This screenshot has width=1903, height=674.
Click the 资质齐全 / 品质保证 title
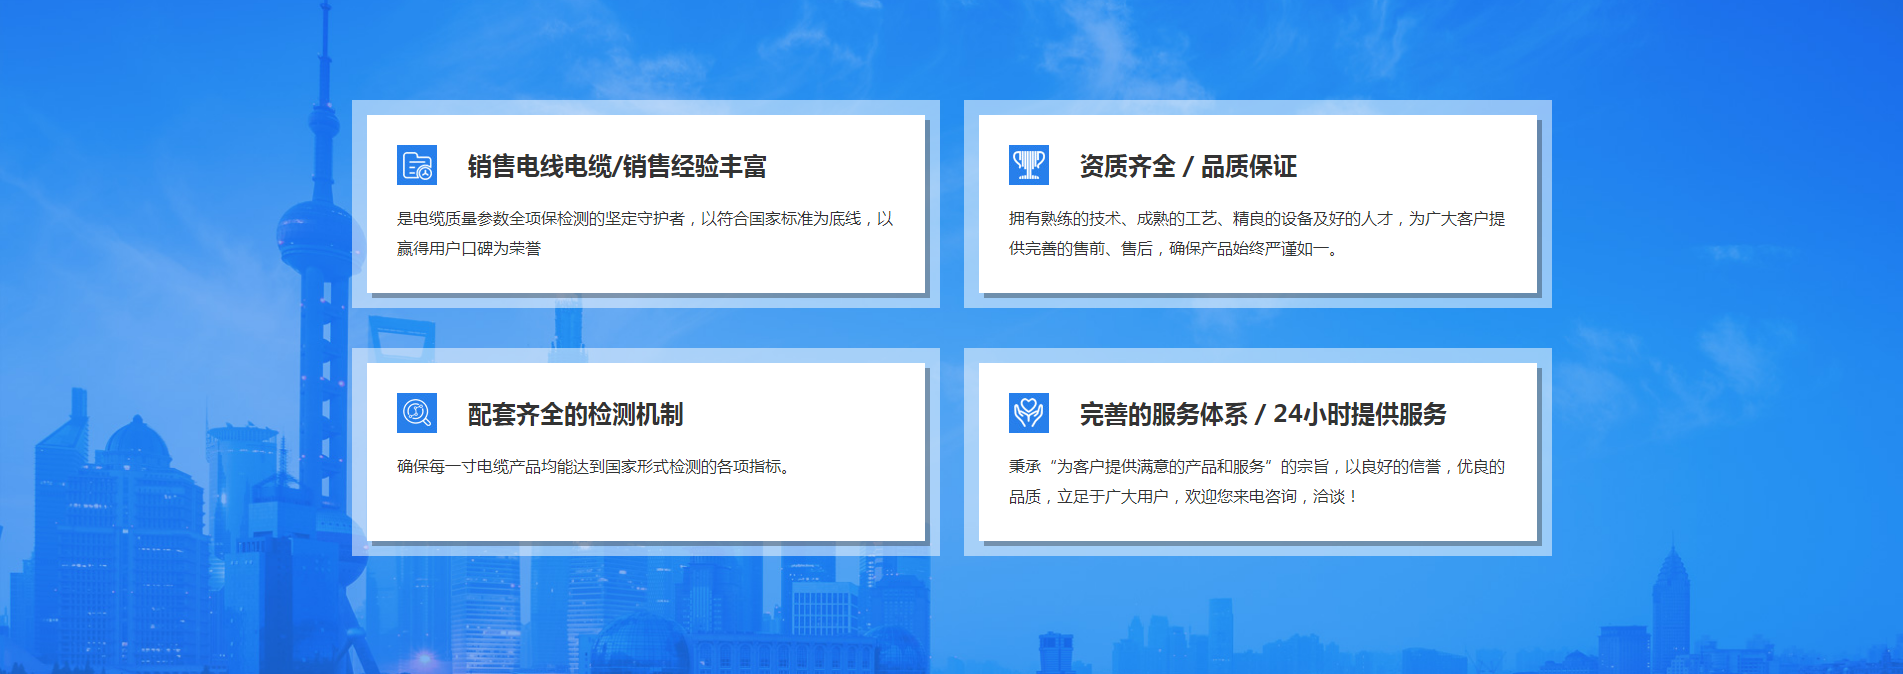tap(1187, 166)
